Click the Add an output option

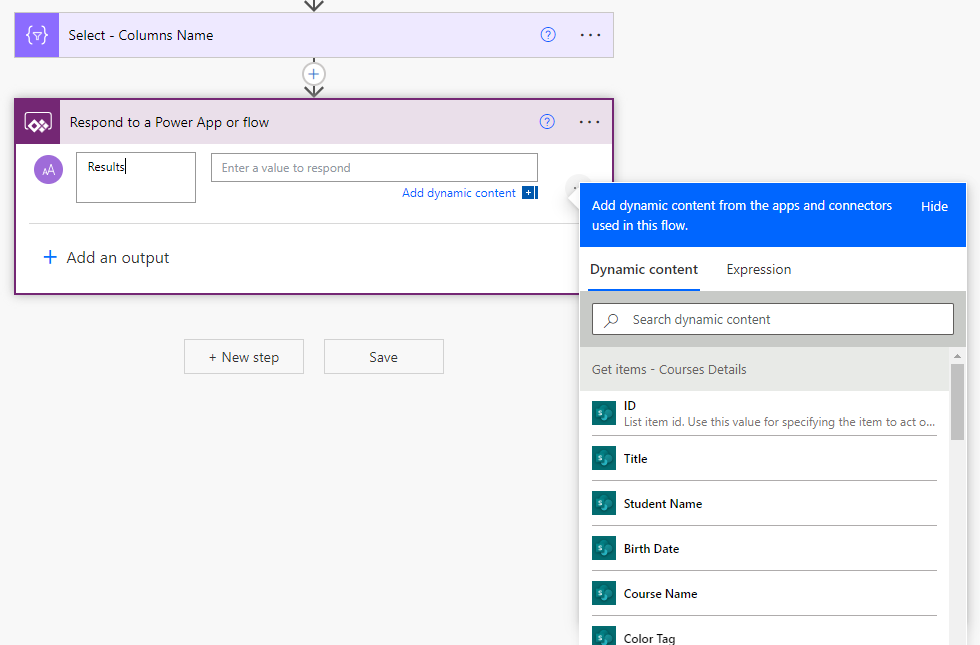click(107, 258)
